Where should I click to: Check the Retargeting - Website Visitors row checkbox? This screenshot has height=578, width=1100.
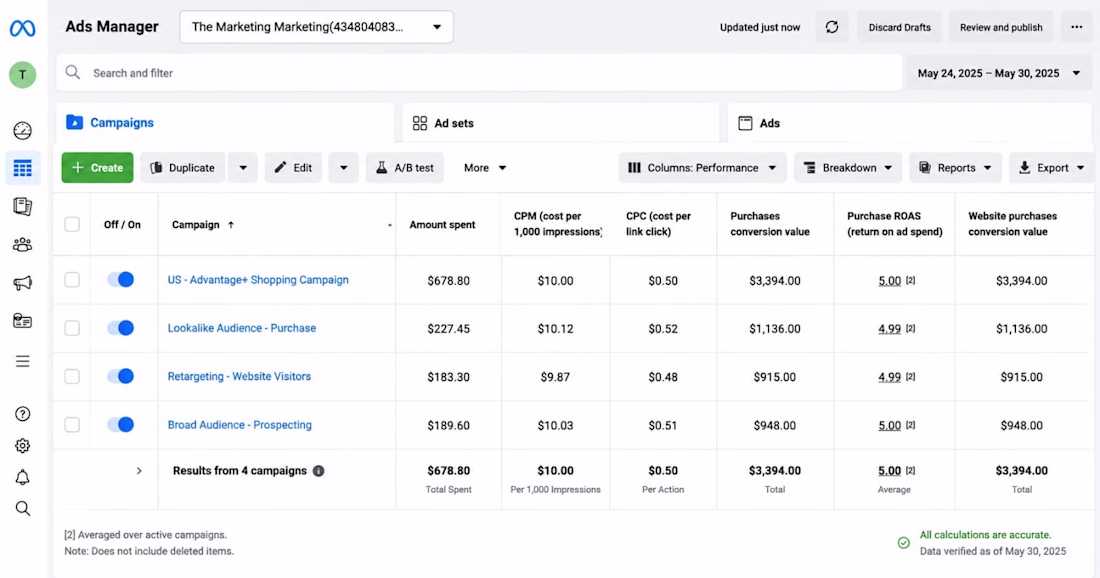72,377
